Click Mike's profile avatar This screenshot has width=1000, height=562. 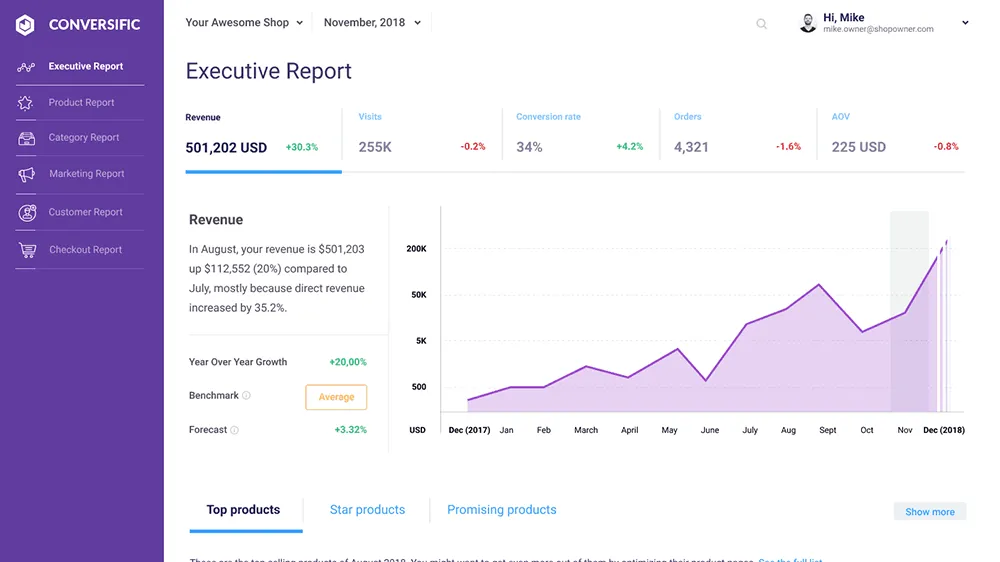pyautogui.click(x=808, y=23)
